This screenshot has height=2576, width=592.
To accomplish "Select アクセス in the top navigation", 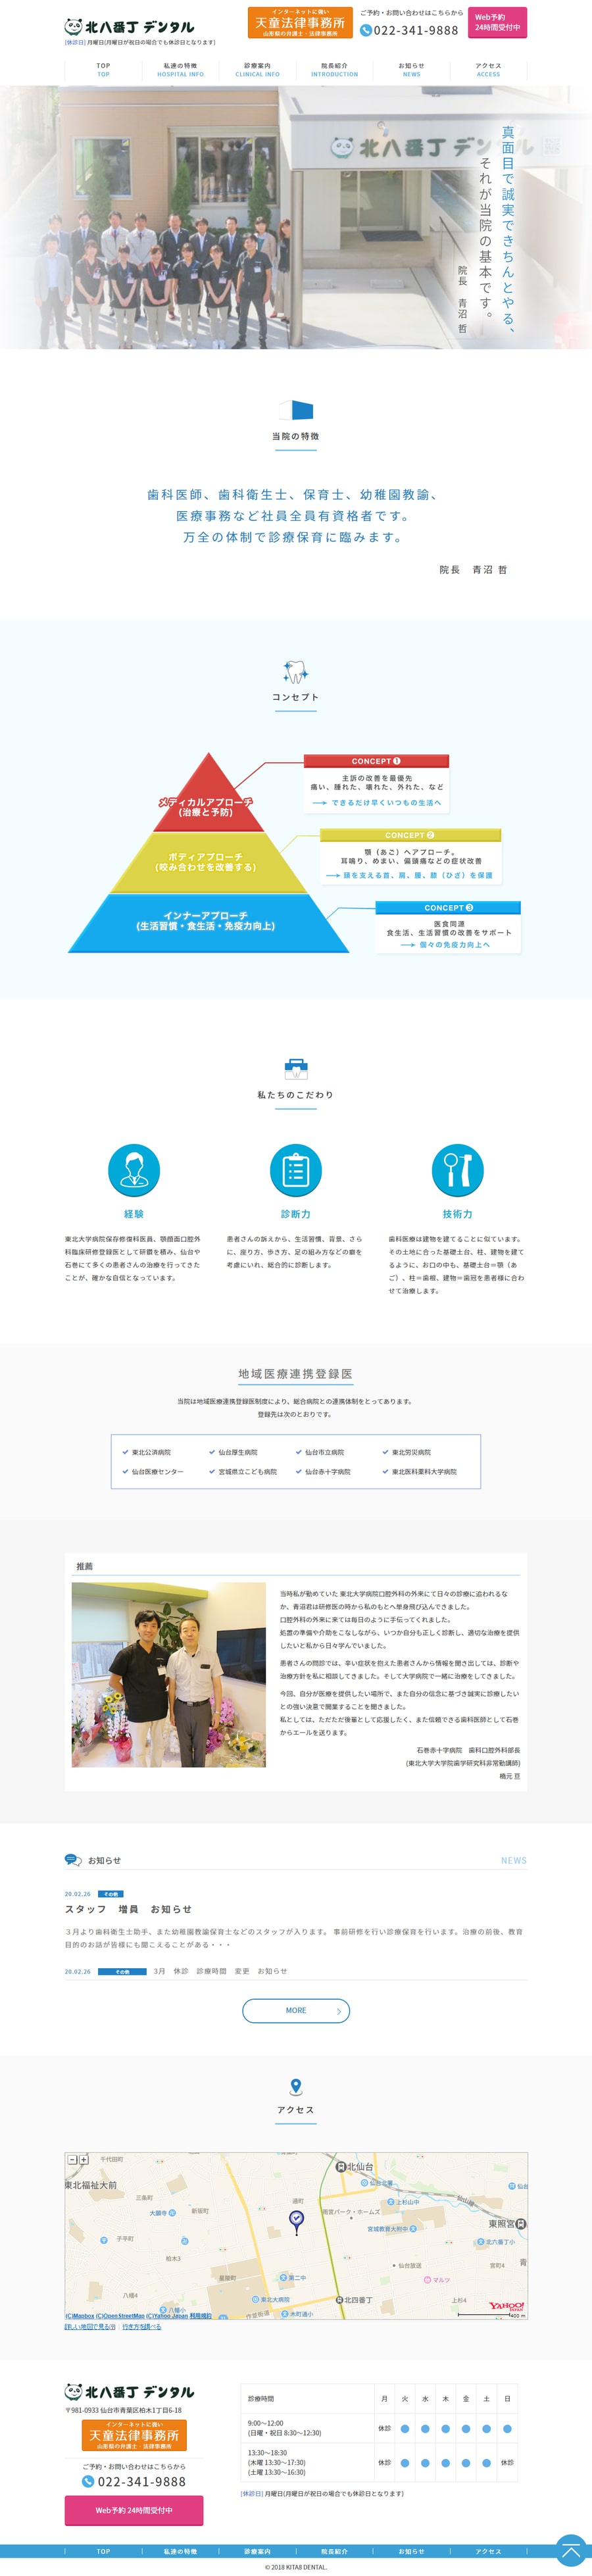I will [488, 69].
